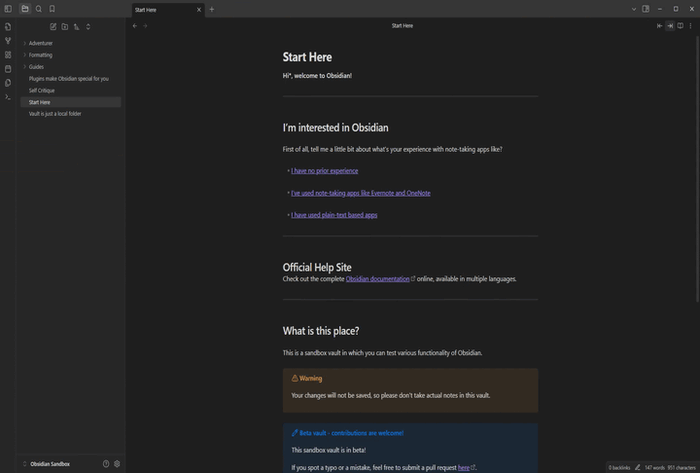The width and height of the screenshot is (700, 473).
Task: Click the 'What is this place?' heading
Action: [x=321, y=331]
